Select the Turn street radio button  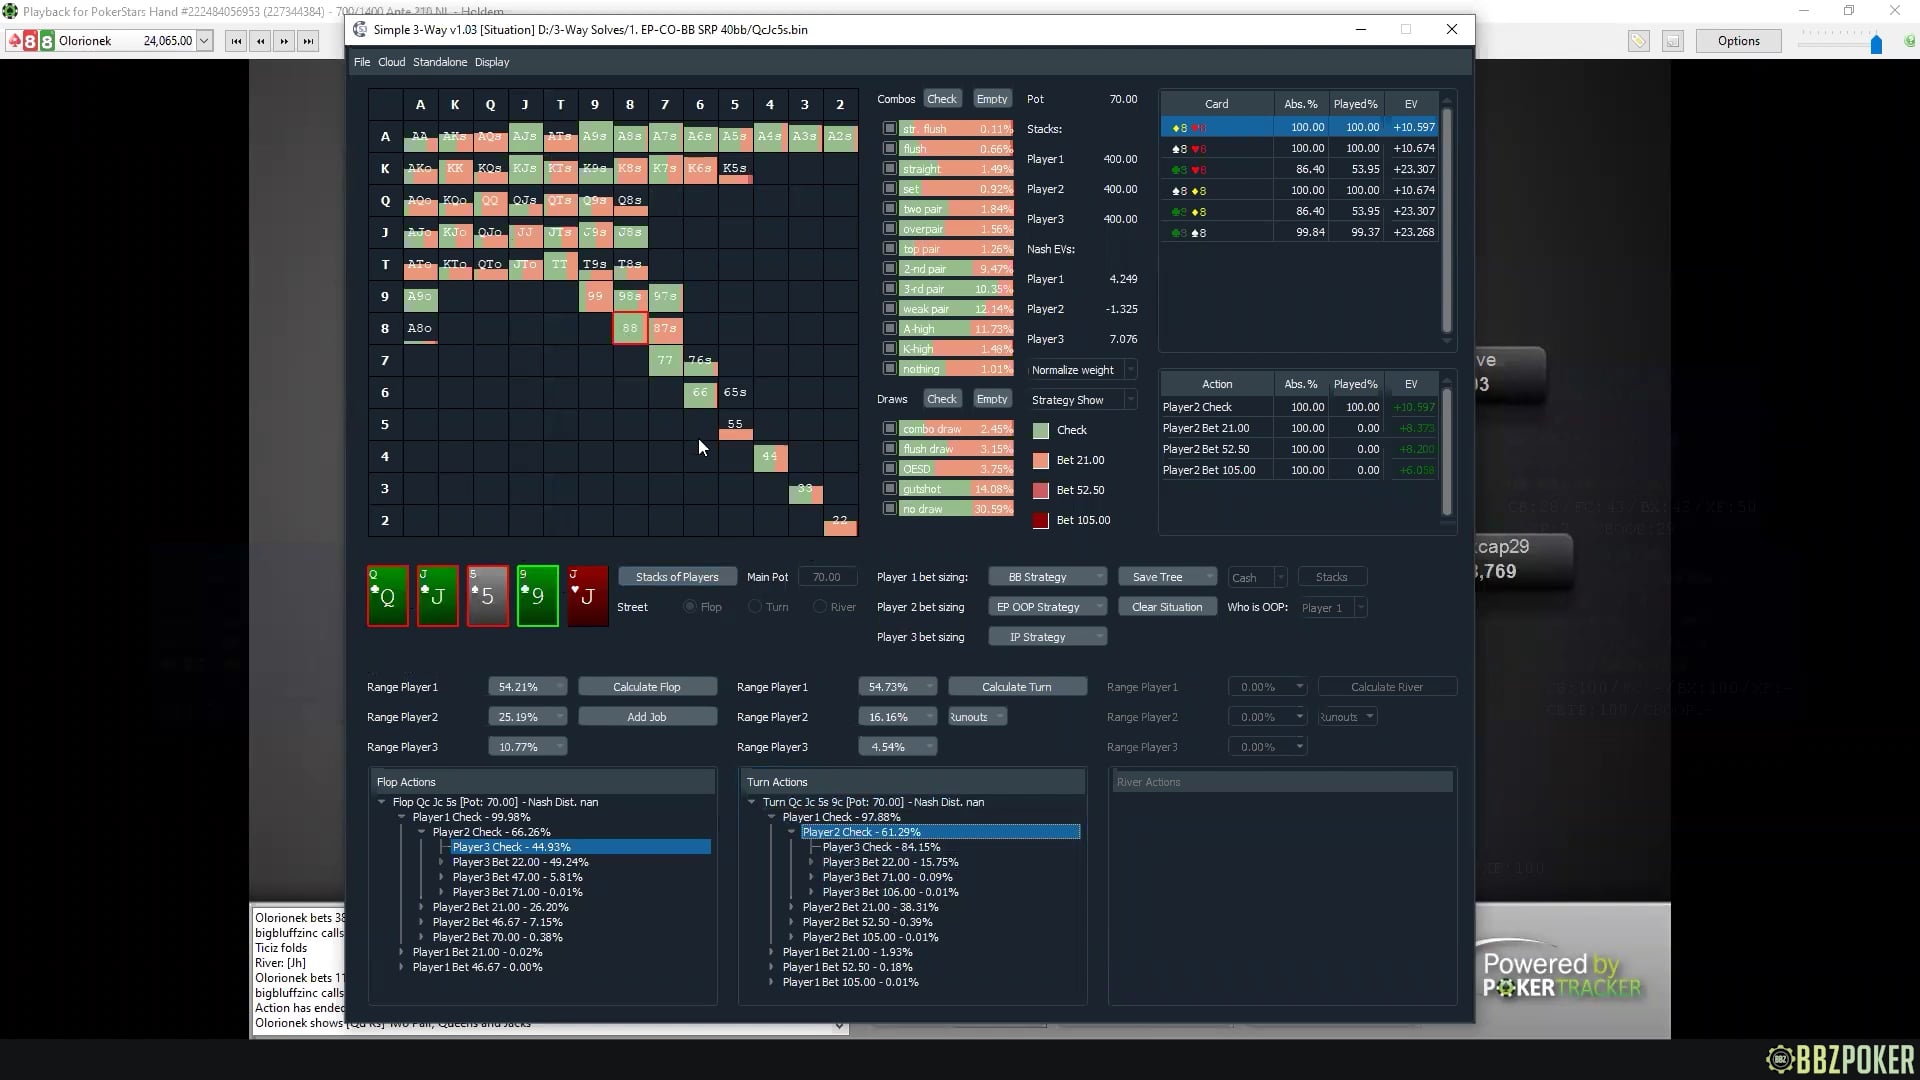(756, 607)
